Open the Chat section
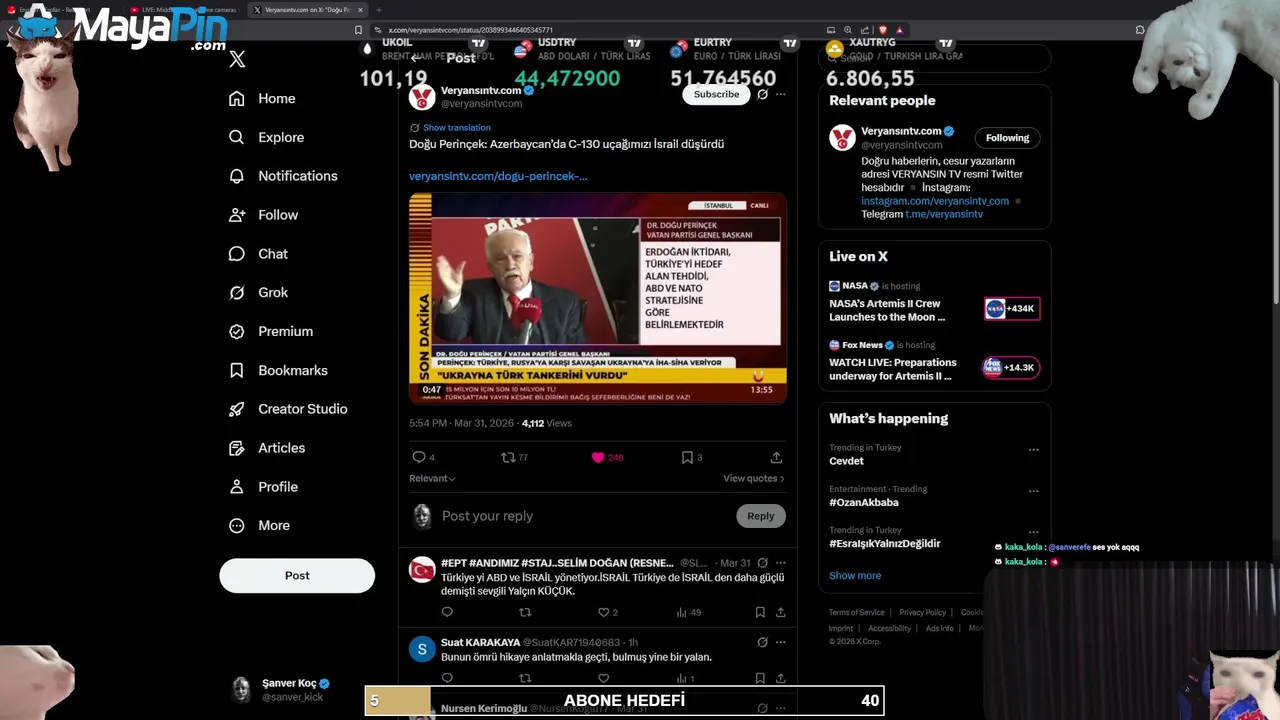 point(258,254)
